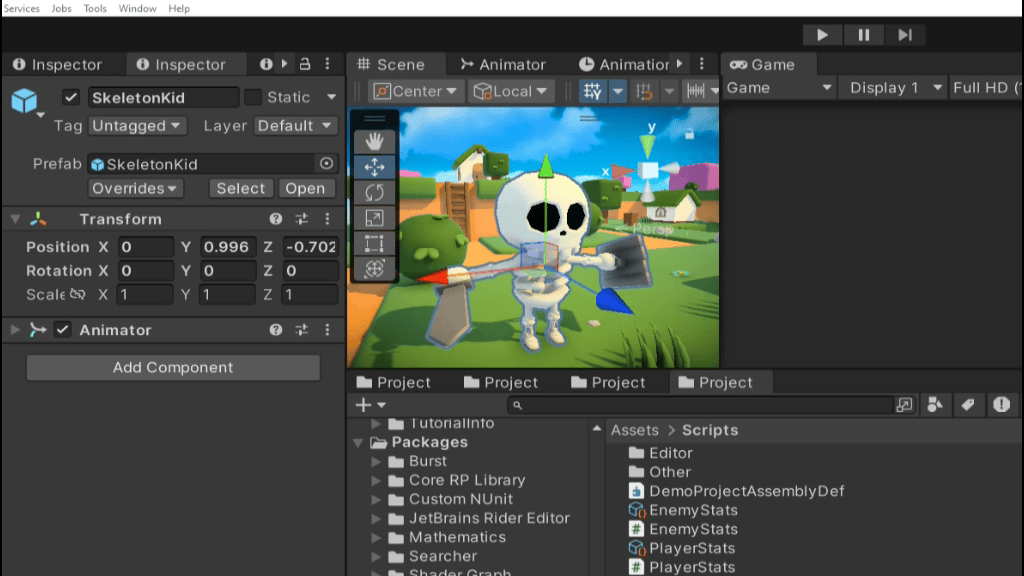
Task: Collapse the Transform component
Action: [15, 219]
